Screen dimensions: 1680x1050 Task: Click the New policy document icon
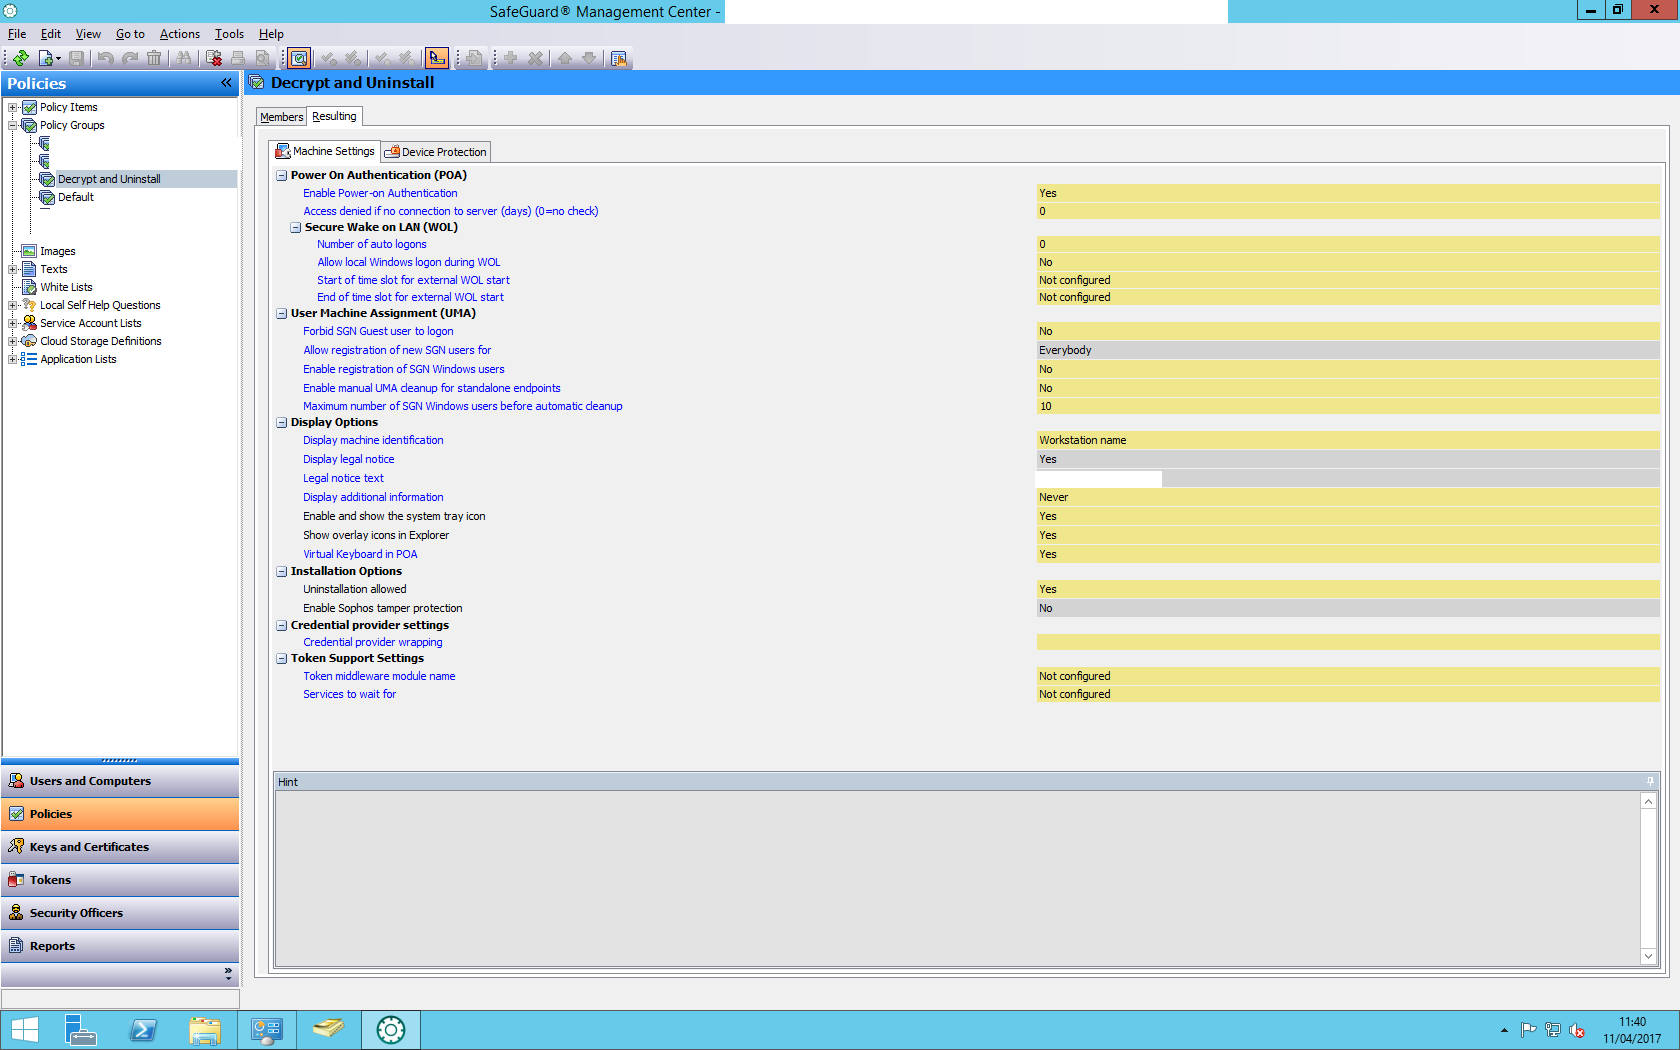tap(45, 58)
